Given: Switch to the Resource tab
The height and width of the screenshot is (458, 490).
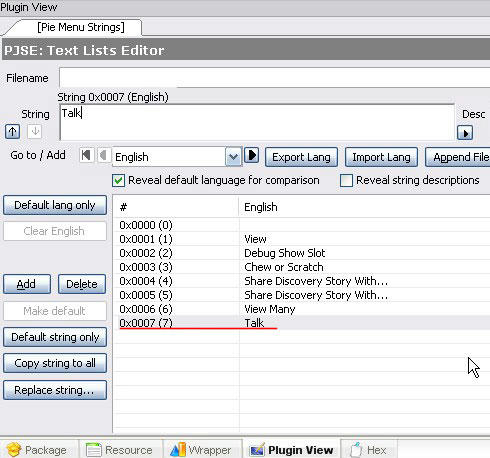Looking at the screenshot, I should pyautogui.click(x=120, y=450).
